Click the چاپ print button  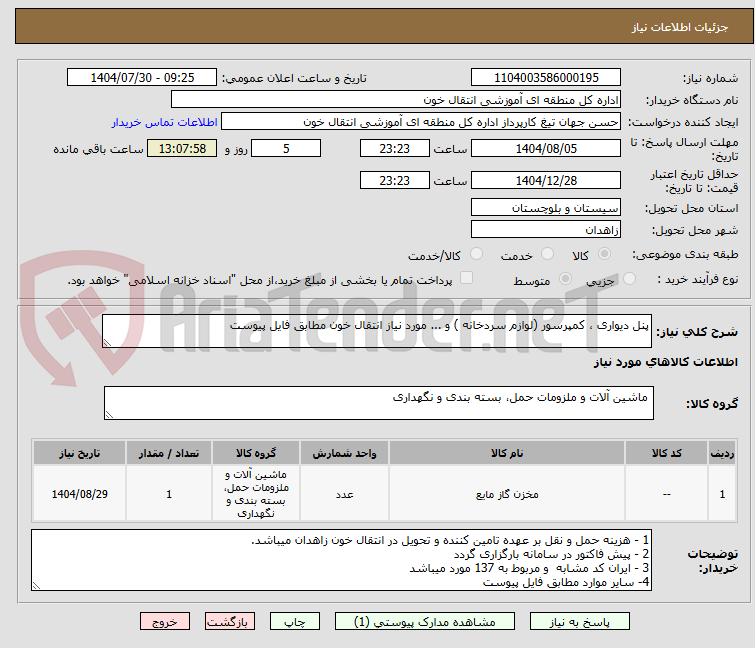pyautogui.click(x=295, y=622)
